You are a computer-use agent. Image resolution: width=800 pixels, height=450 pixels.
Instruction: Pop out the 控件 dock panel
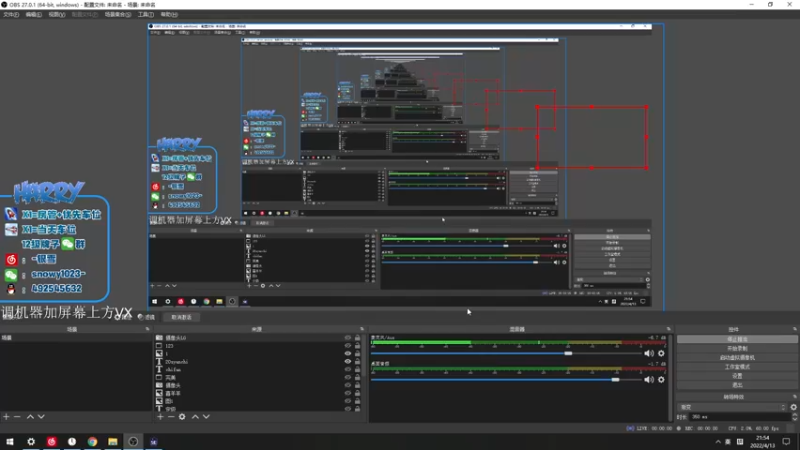(794, 329)
